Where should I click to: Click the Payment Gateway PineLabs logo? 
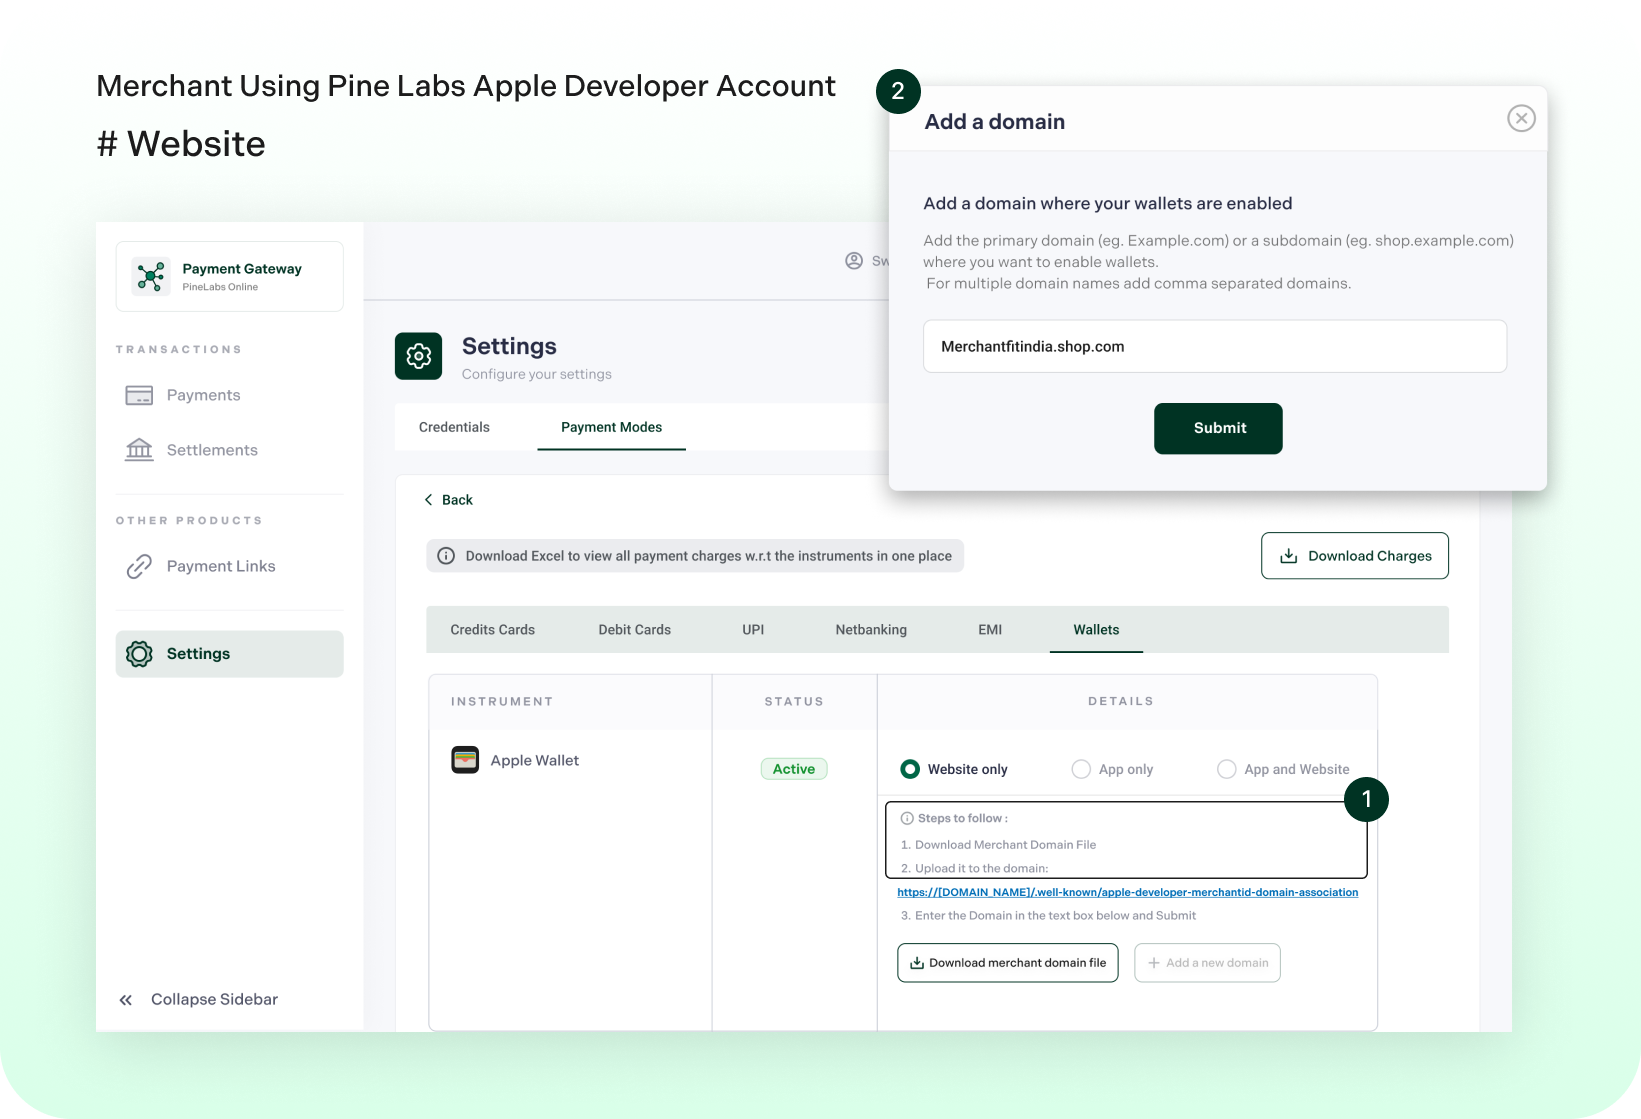pyautogui.click(x=150, y=276)
